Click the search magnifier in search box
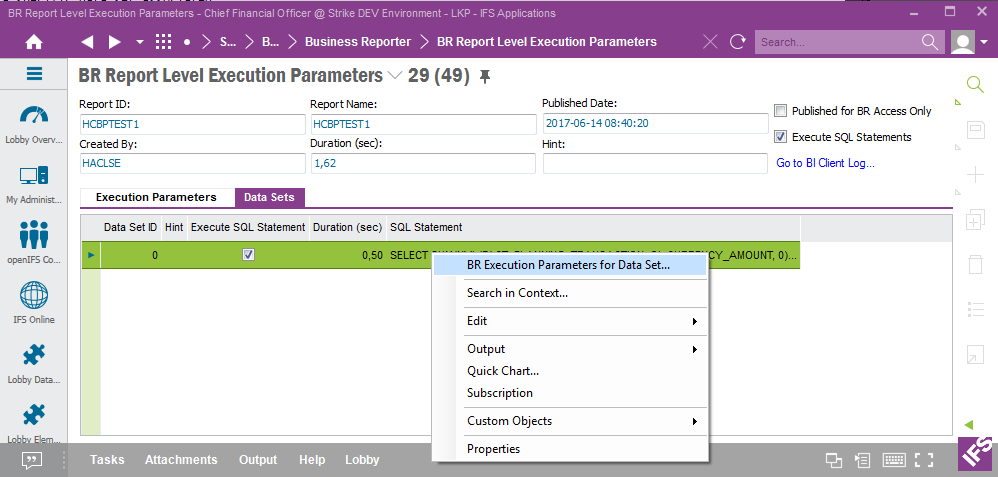This screenshot has height=477, width=998. (x=930, y=42)
